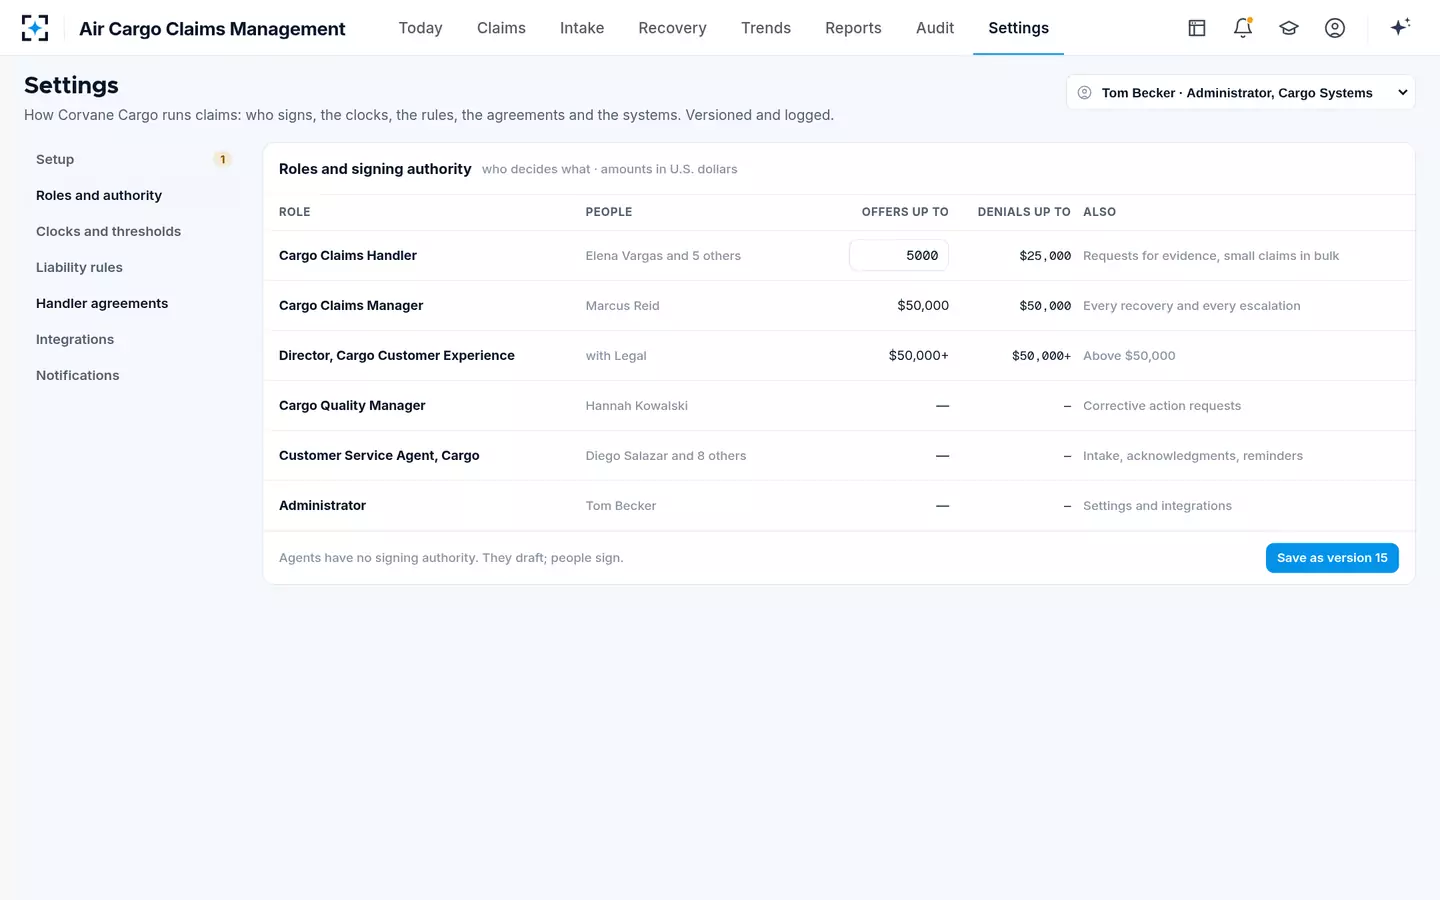Click 'Elena Vargas and 5 others'
This screenshot has width=1440, height=900.
pyautogui.click(x=663, y=256)
